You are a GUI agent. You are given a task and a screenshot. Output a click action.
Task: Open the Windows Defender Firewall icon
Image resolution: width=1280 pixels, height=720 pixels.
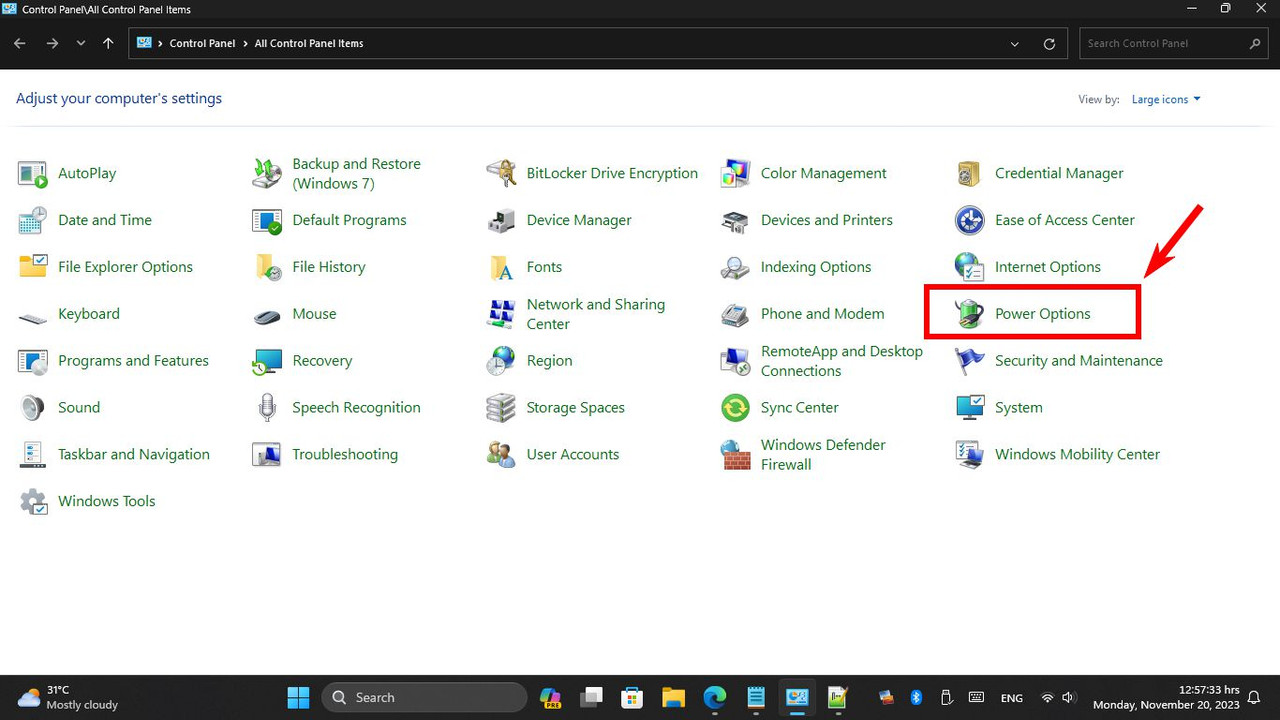click(735, 454)
